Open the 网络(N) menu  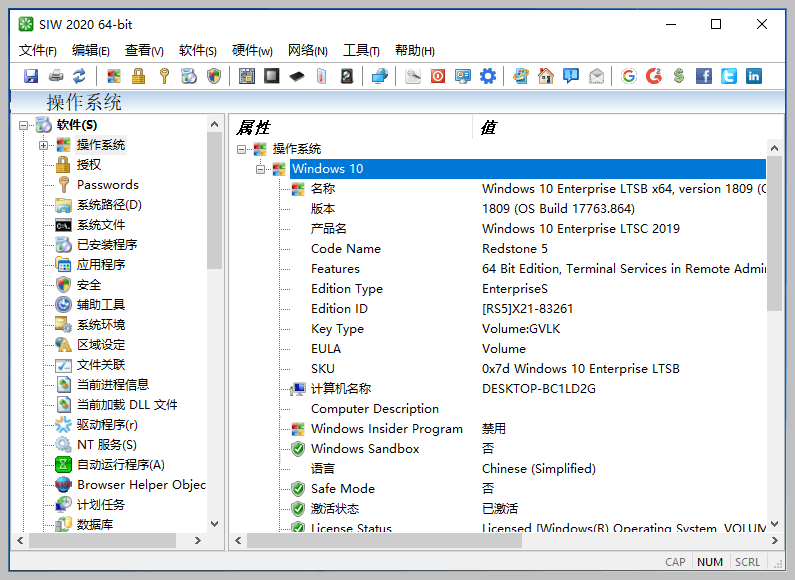(308, 51)
